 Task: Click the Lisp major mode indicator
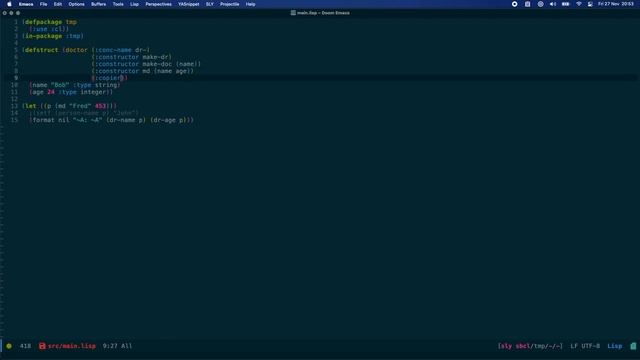[x=614, y=346]
